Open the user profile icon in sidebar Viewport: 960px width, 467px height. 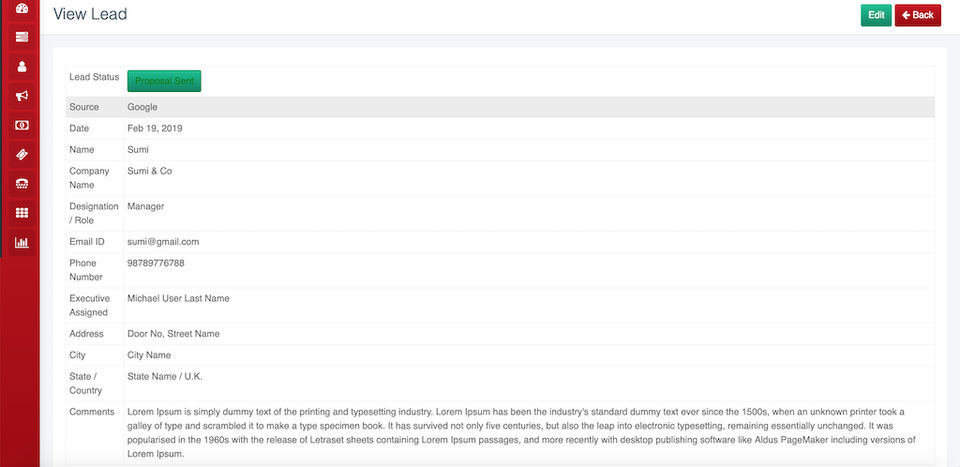21,67
